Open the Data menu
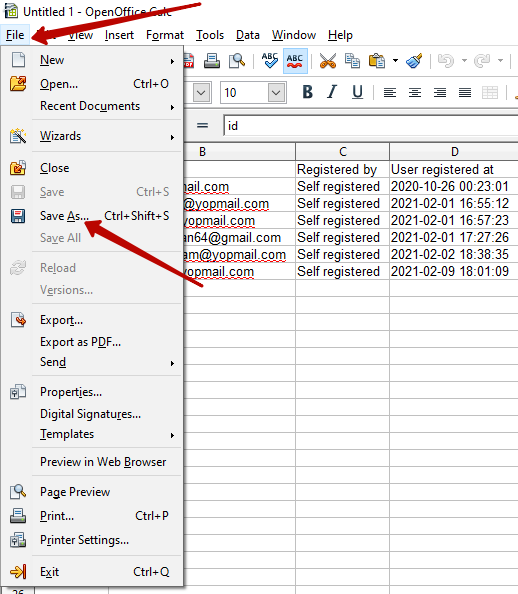The width and height of the screenshot is (518, 594). [247, 35]
